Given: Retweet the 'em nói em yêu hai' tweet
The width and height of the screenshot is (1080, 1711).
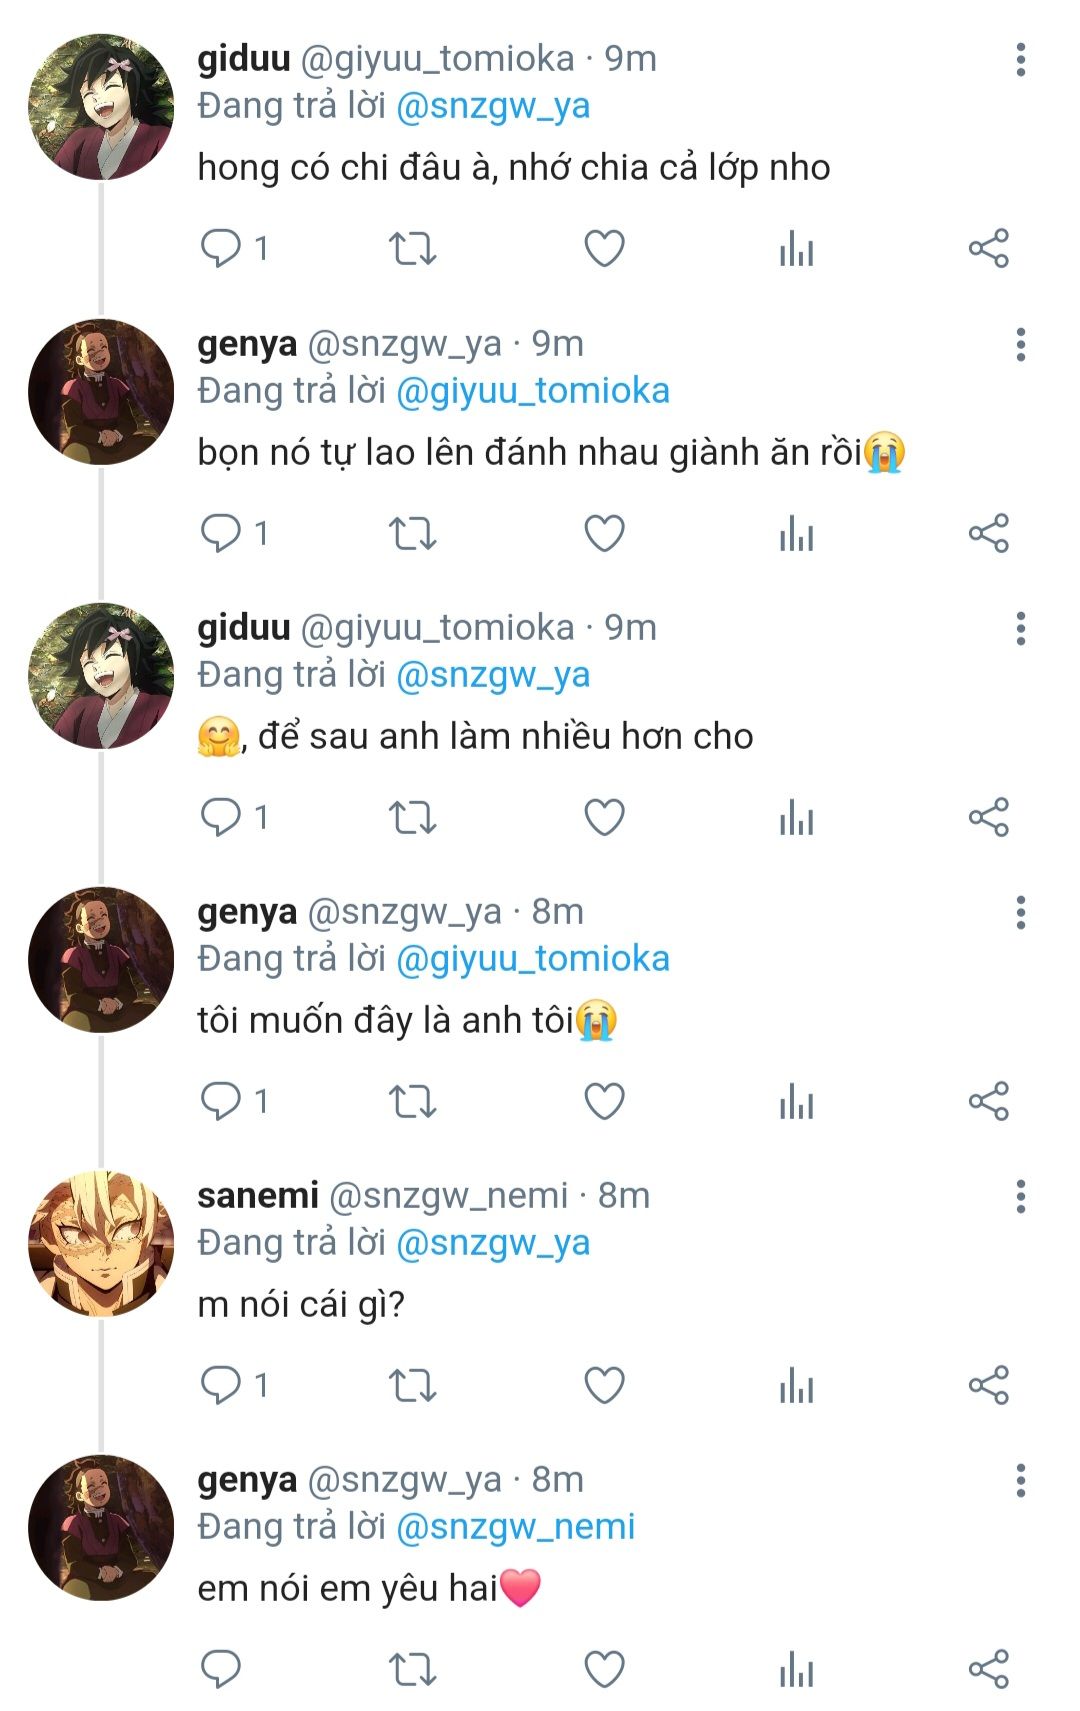Looking at the screenshot, I should pos(412,1669).
